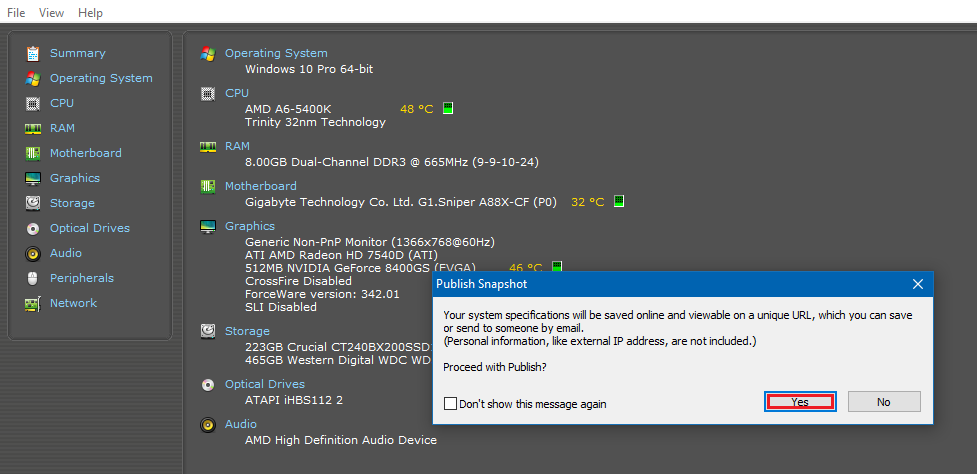Click the Proceed with Publish? text

pyautogui.click(x=495, y=367)
